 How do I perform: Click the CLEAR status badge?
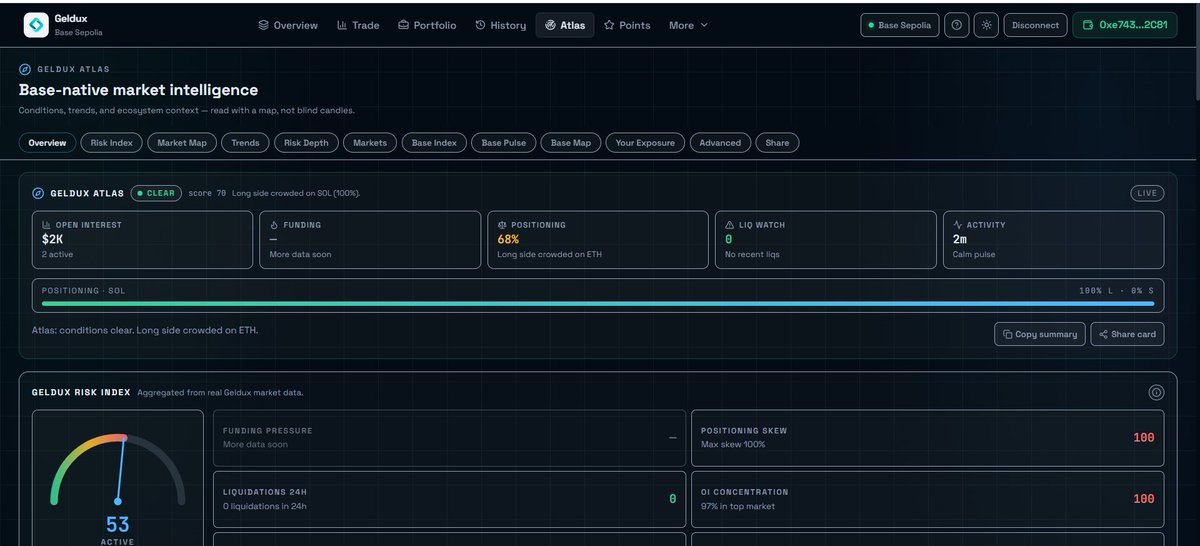156,193
